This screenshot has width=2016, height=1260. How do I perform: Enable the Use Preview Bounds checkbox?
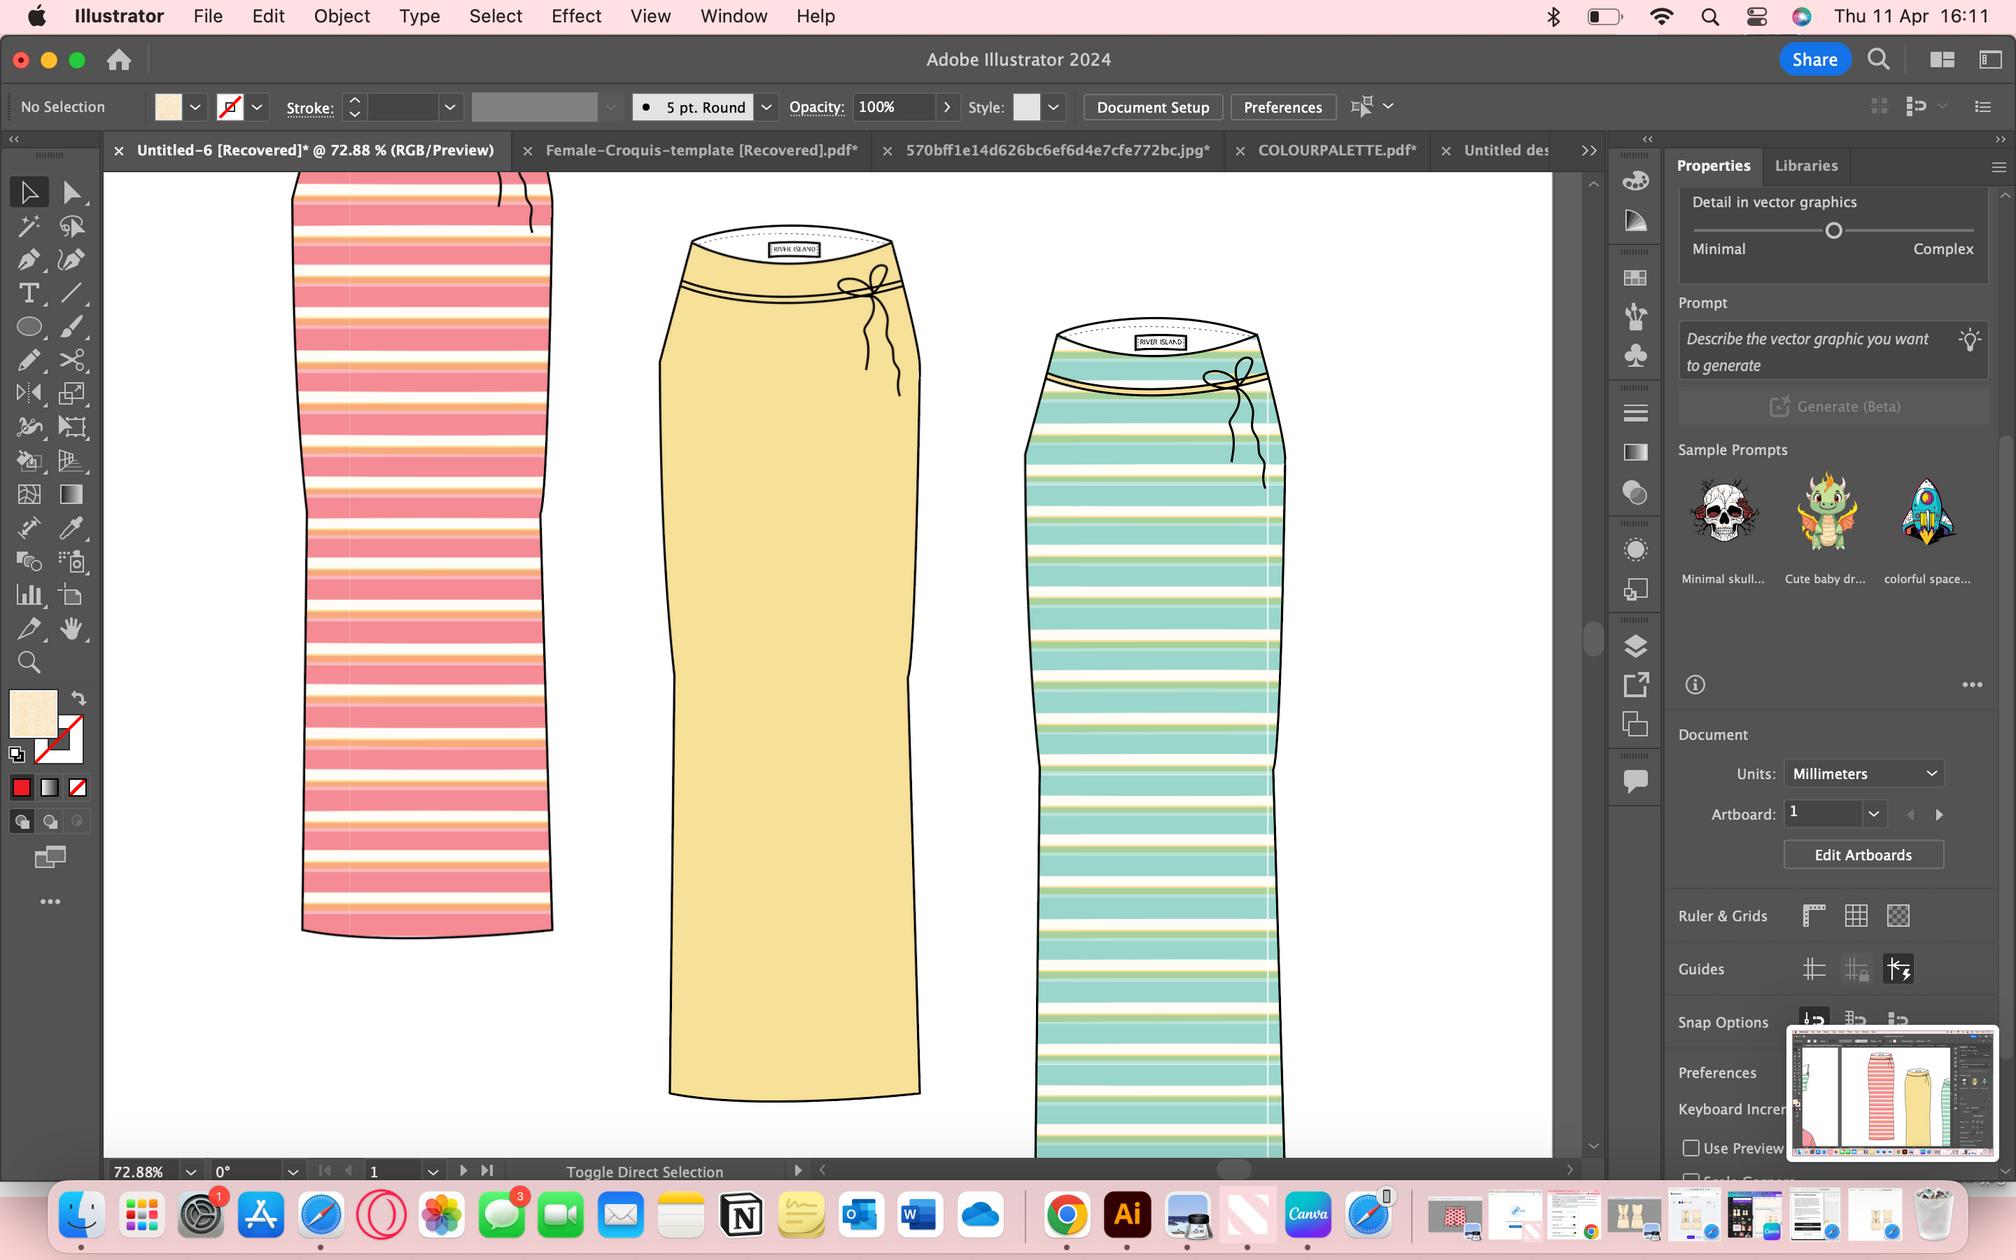pyautogui.click(x=1691, y=1148)
